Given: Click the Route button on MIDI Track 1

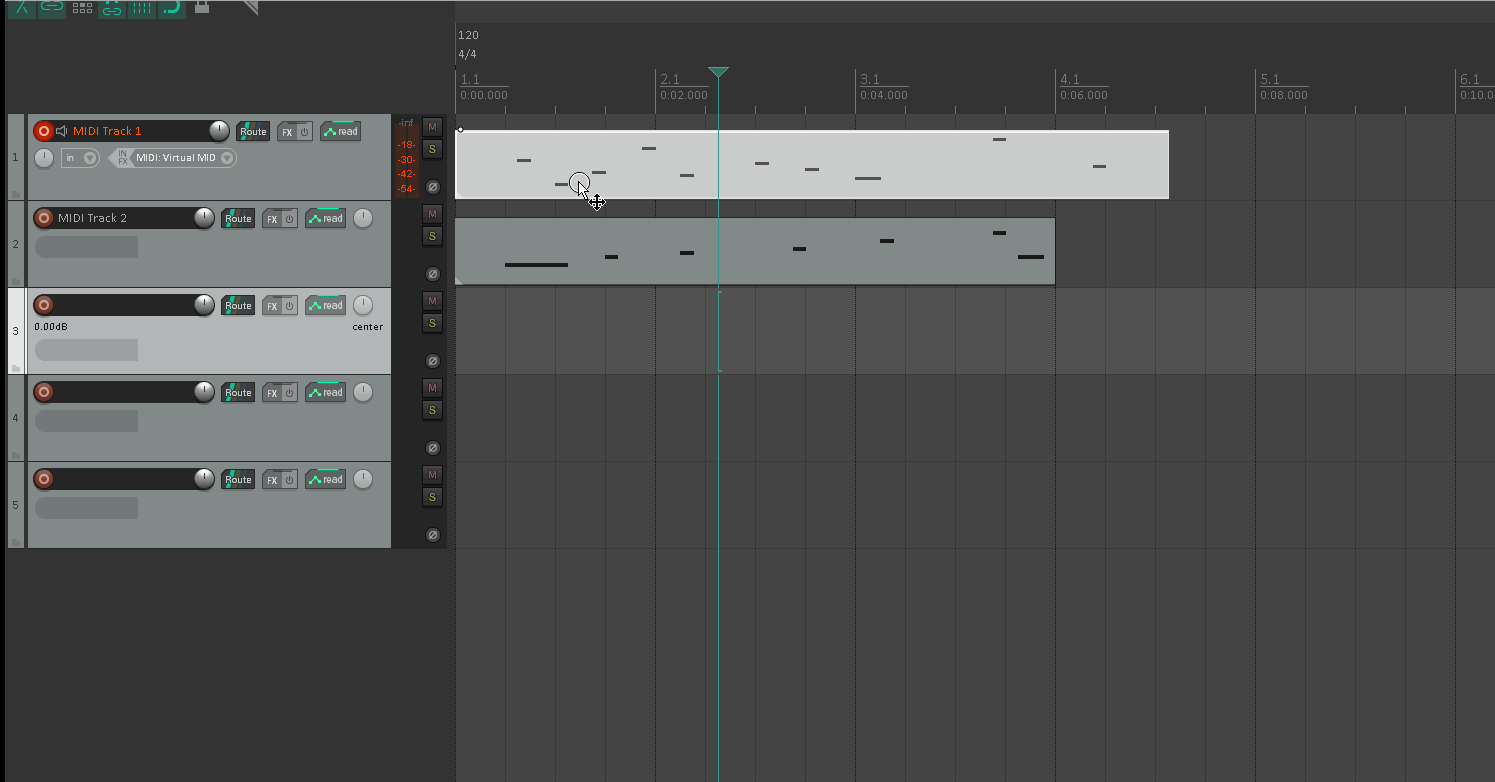Looking at the screenshot, I should point(253,132).
